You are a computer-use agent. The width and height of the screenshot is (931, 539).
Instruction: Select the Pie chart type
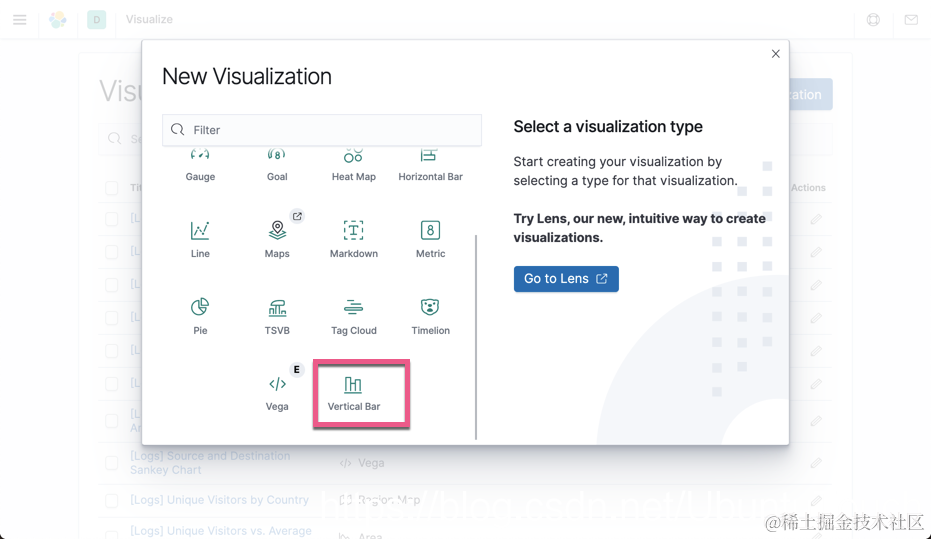(200, 315)
